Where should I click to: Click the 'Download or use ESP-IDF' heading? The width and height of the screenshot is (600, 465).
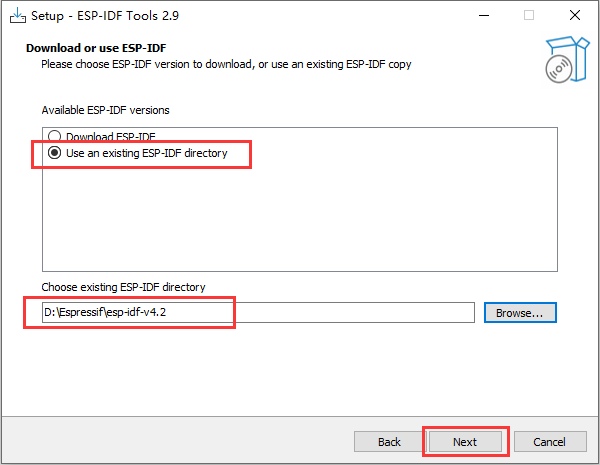tap(96, 48)
